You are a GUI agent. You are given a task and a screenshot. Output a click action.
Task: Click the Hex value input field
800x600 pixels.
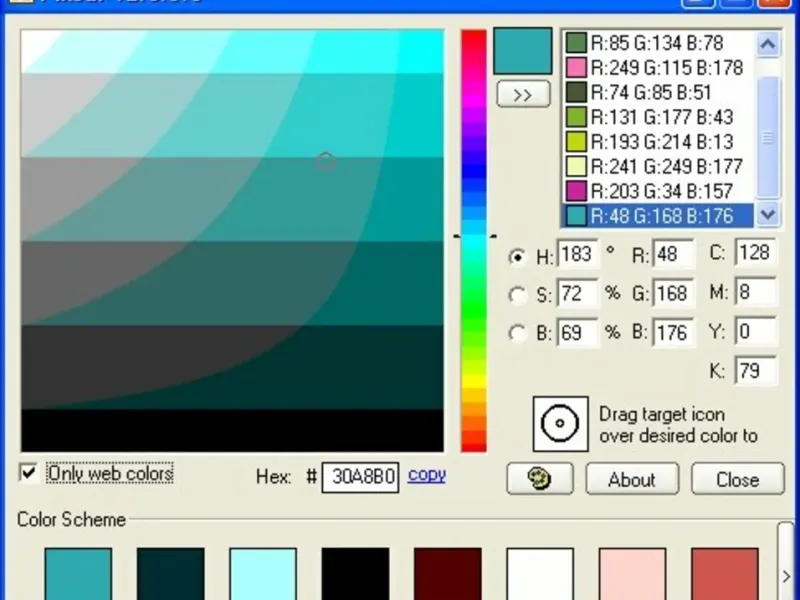[x=360, y=478]
